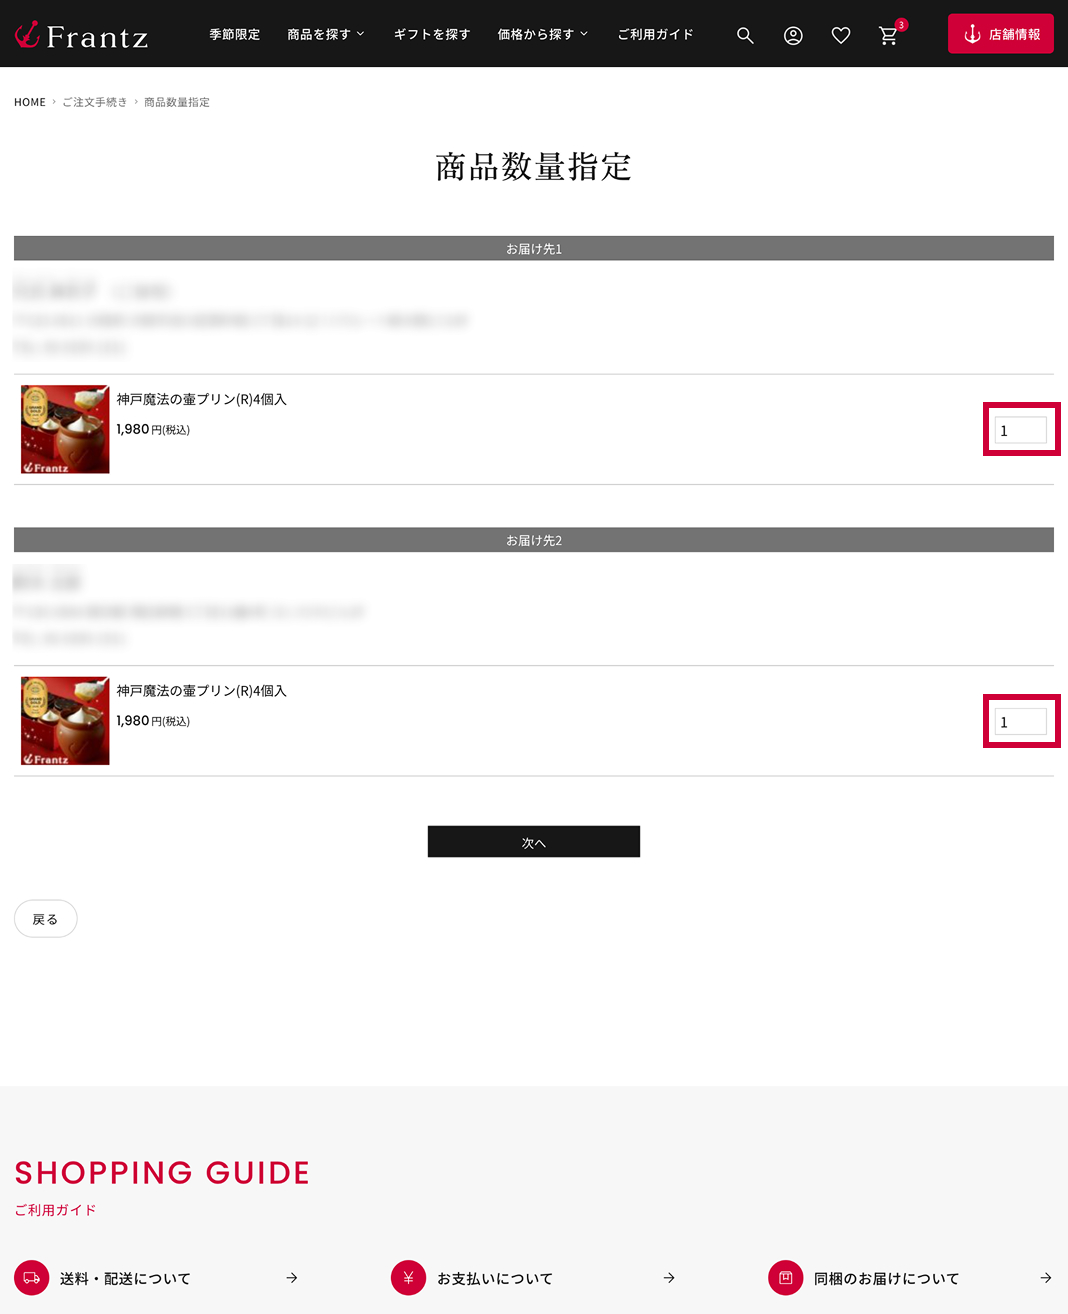Open the account profile icon

pos(793,36)
